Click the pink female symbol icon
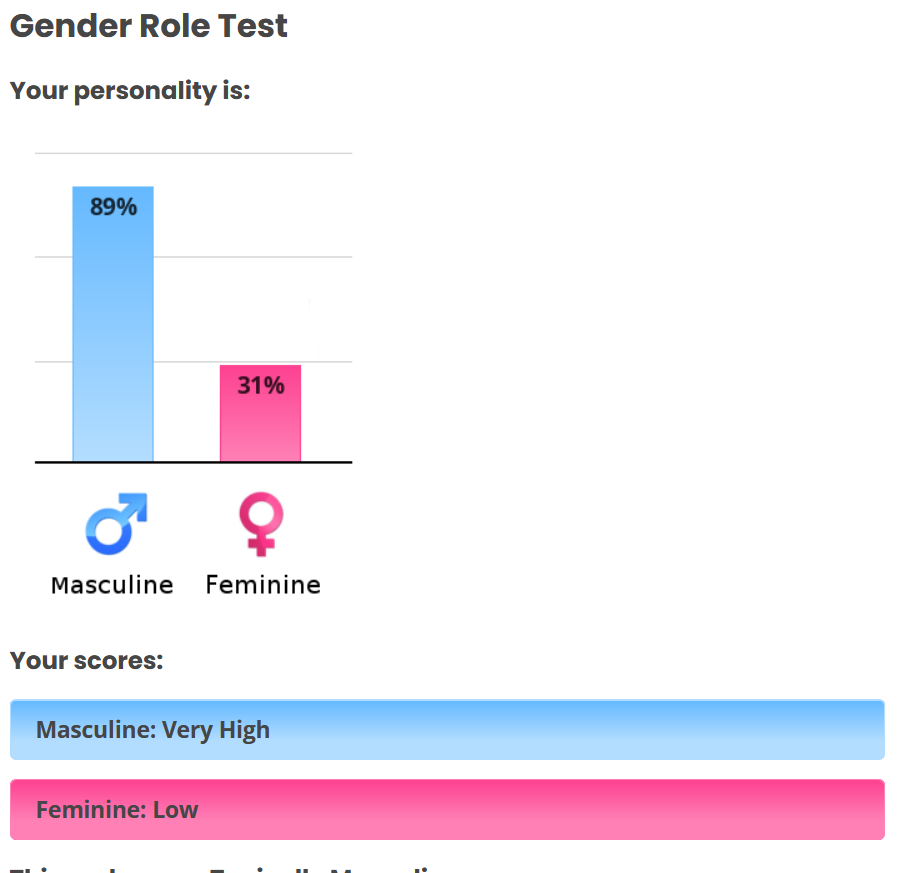The image size is (910, 873). pos(261,524)
